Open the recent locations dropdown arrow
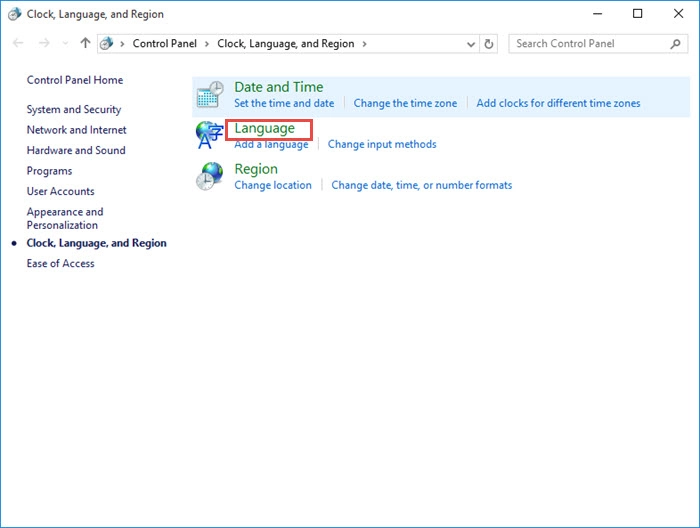 click(66, 43)
